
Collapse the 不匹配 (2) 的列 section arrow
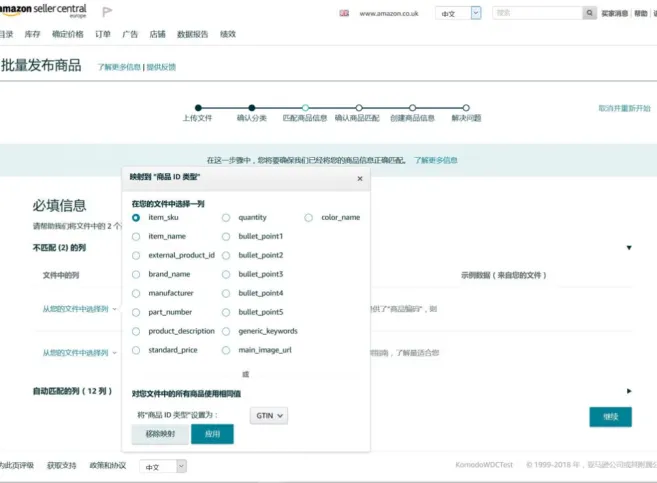coord(629,248)
